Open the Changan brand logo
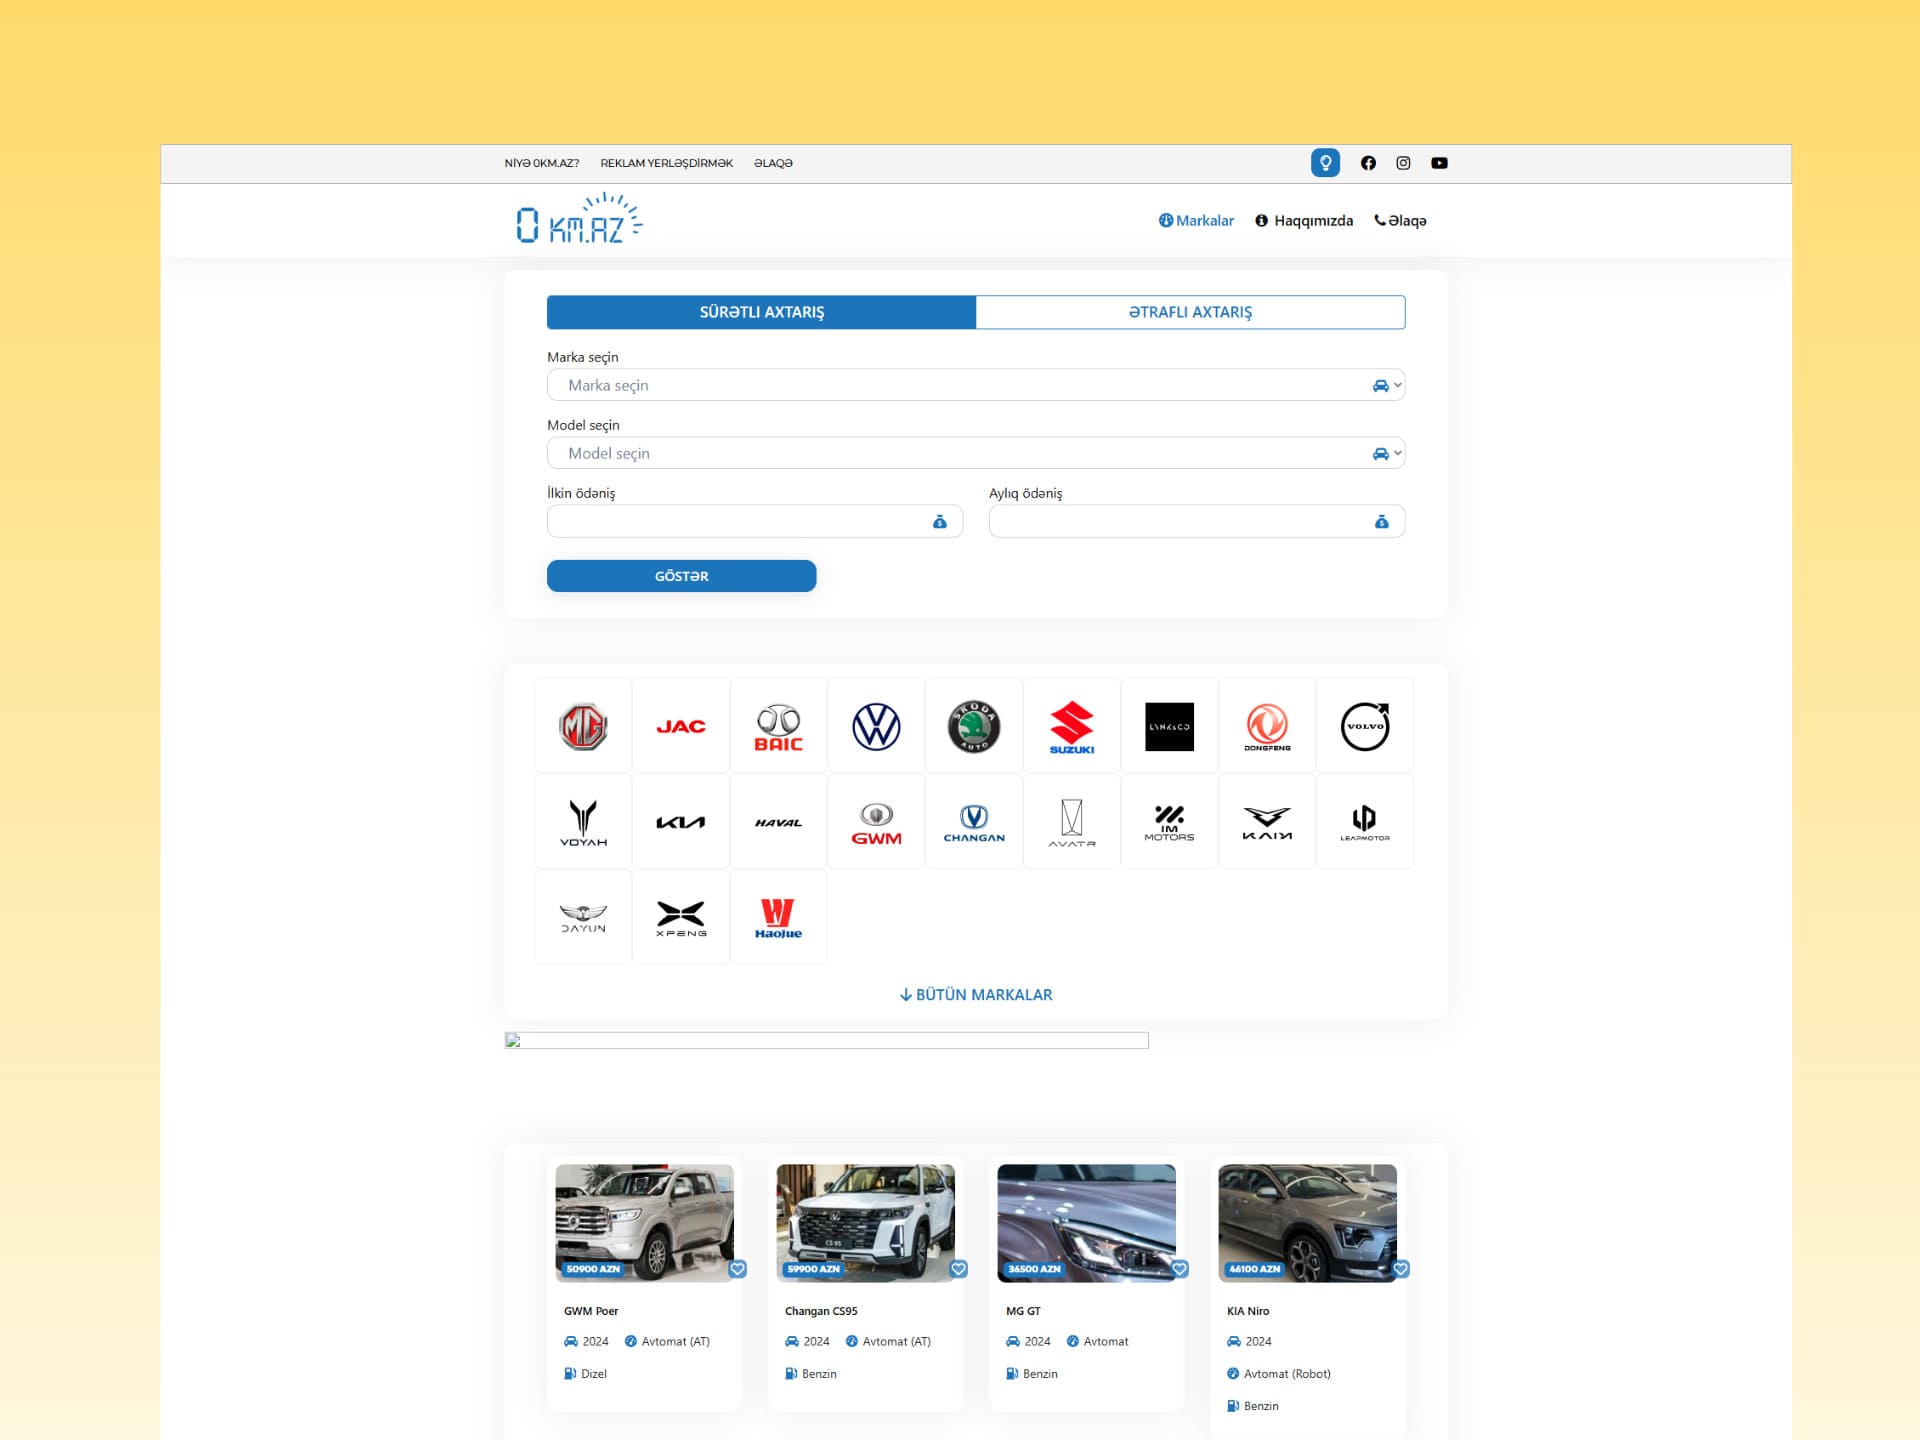1920x1440 pixels. click(974, 822)
